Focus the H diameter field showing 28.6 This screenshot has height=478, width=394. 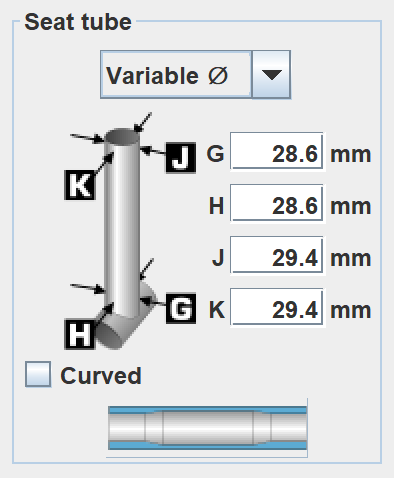tap(277, 203)
